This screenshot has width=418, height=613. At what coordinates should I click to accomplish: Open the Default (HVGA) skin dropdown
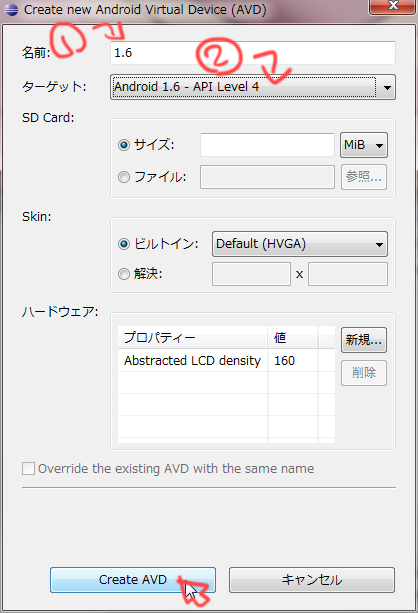(x=300, y=244)
